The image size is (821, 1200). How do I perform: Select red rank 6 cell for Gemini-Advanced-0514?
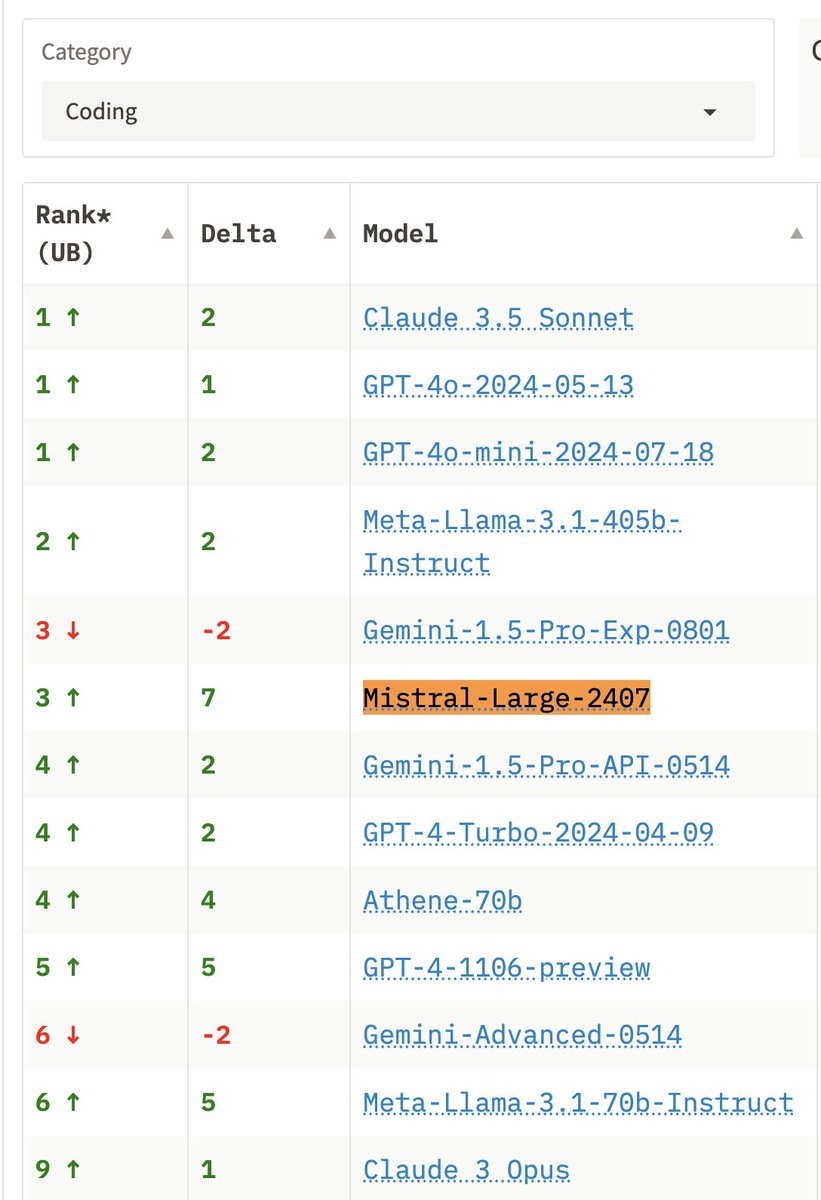(105, 1035)
